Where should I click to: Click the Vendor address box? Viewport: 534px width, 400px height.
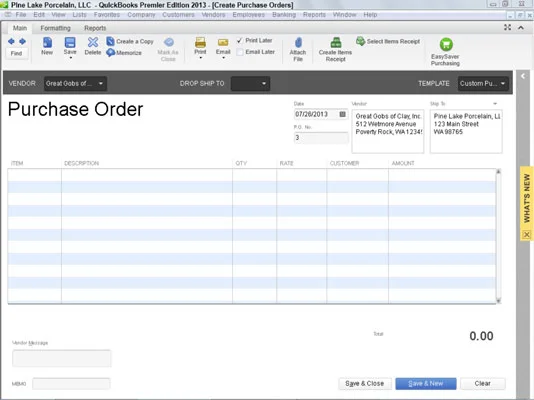click(388, 131)
